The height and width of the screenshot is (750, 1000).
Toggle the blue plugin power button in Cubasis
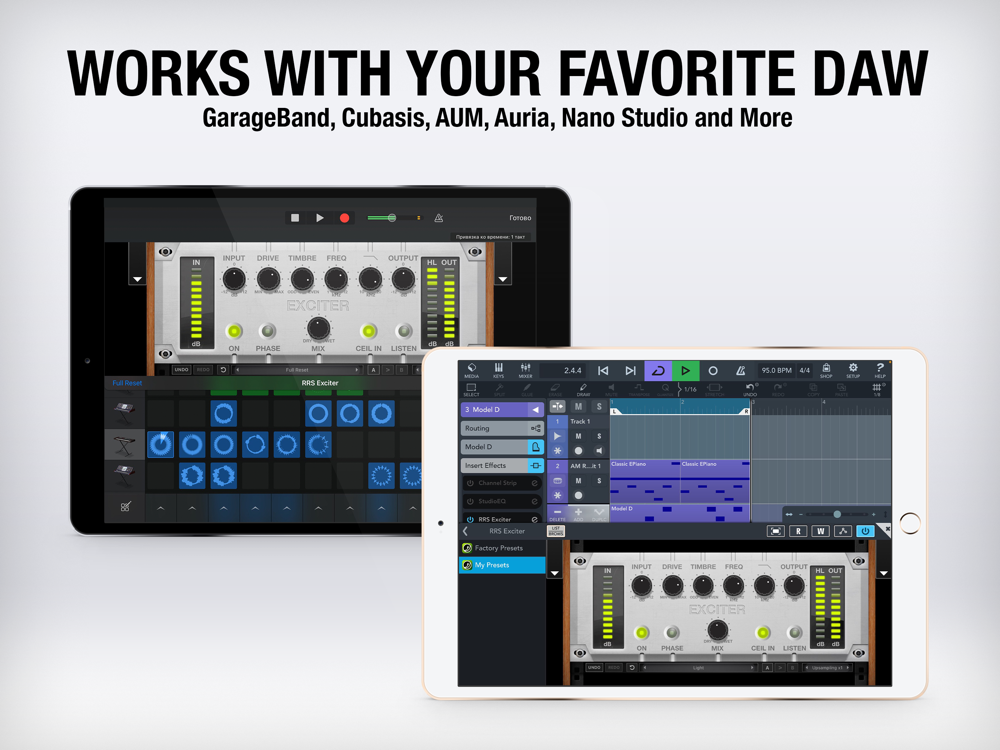pos(865,531)
